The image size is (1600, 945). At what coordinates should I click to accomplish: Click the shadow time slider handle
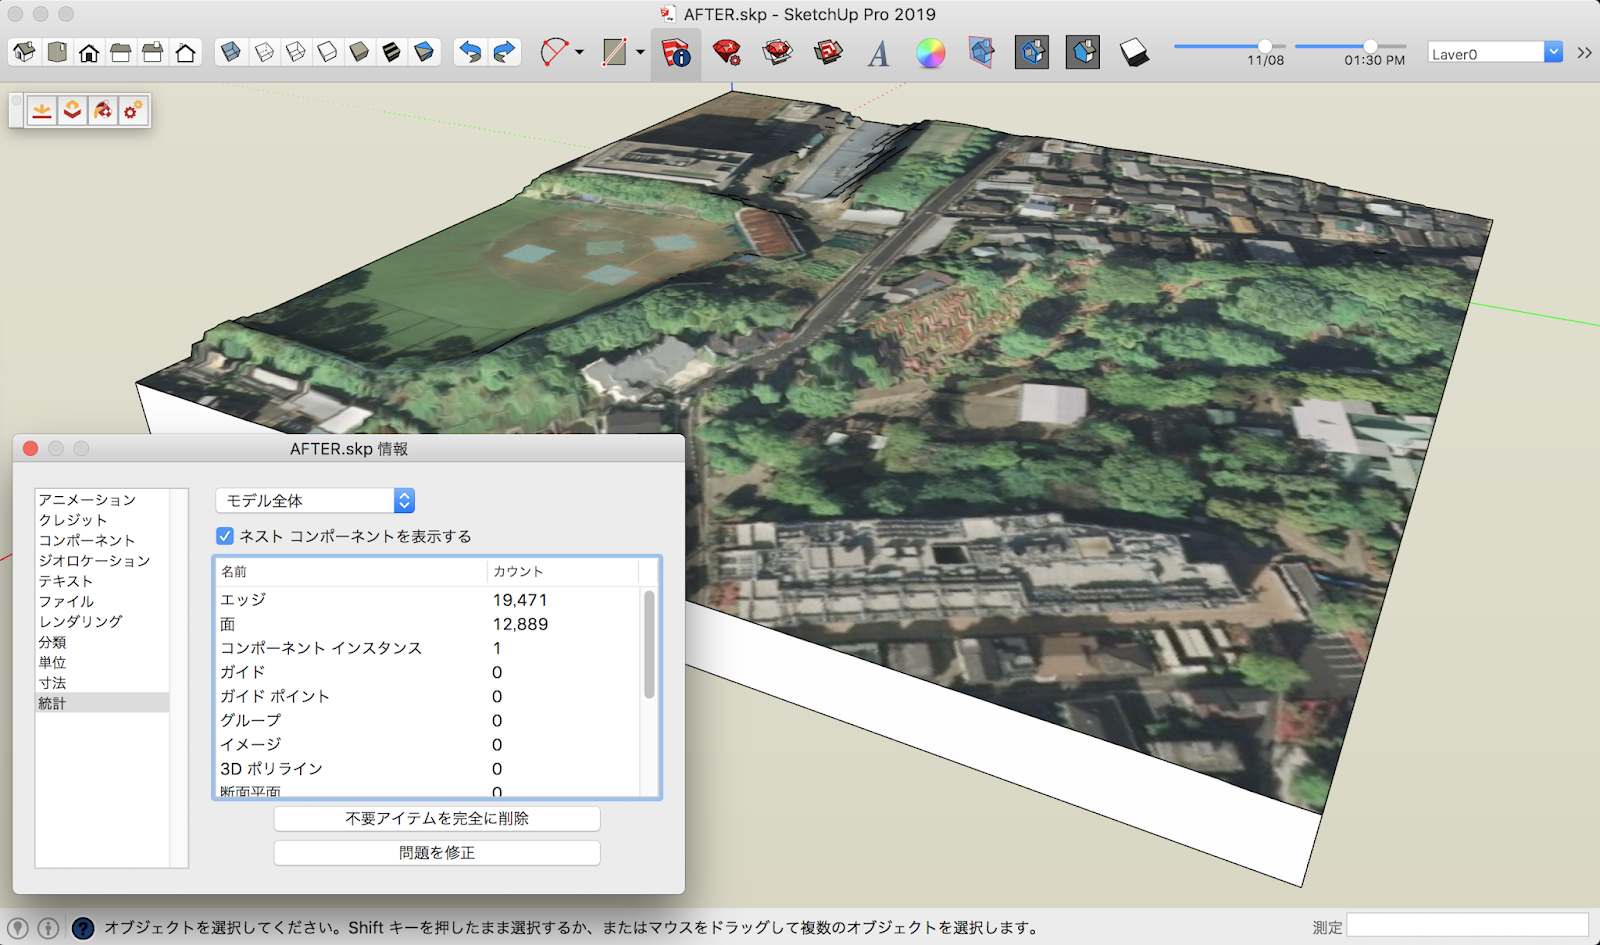pos(1370,46)
